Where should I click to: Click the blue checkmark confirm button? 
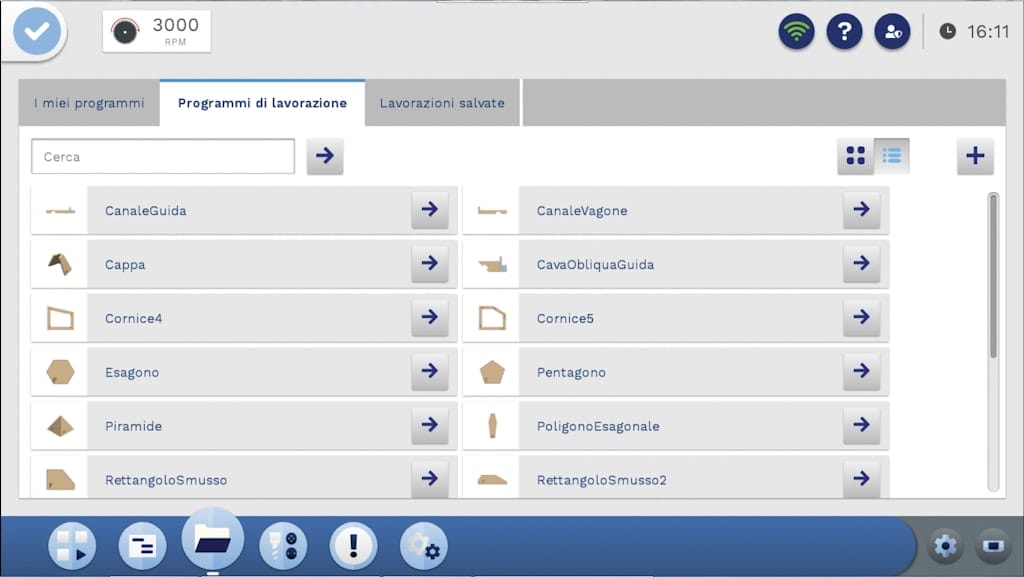pos(37,32)
